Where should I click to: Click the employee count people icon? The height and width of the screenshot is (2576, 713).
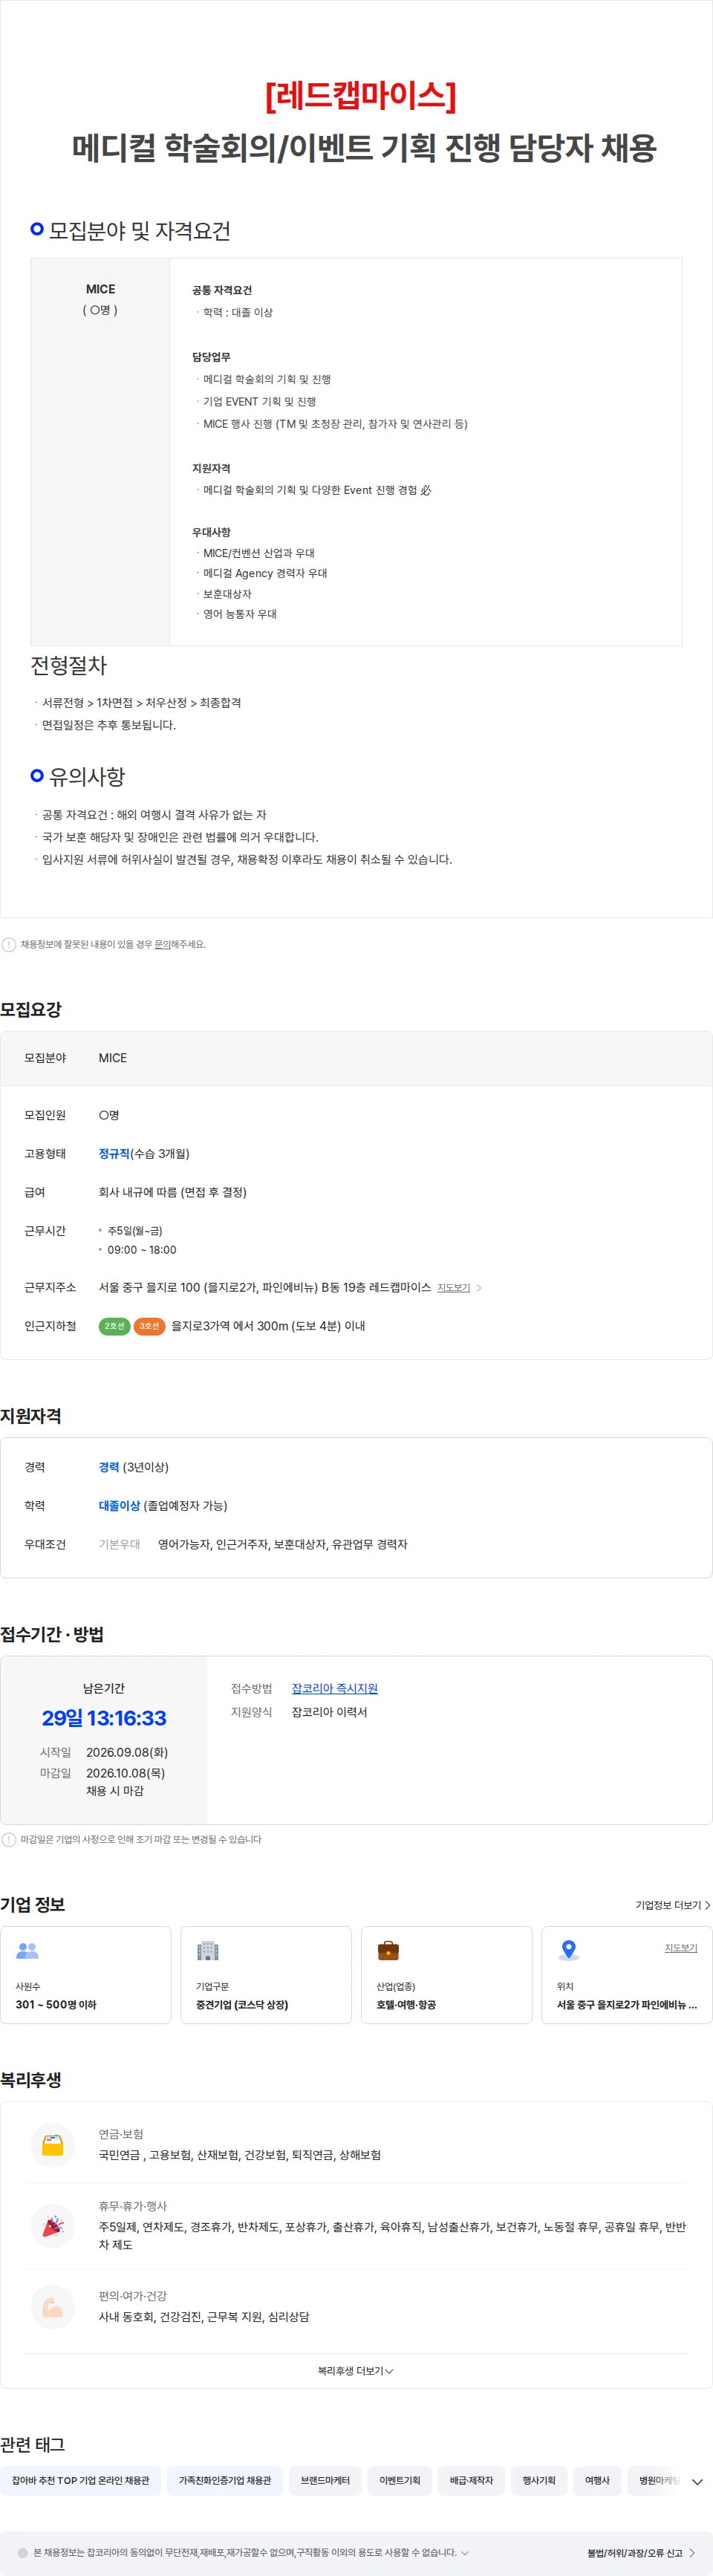pos(27,1950)
